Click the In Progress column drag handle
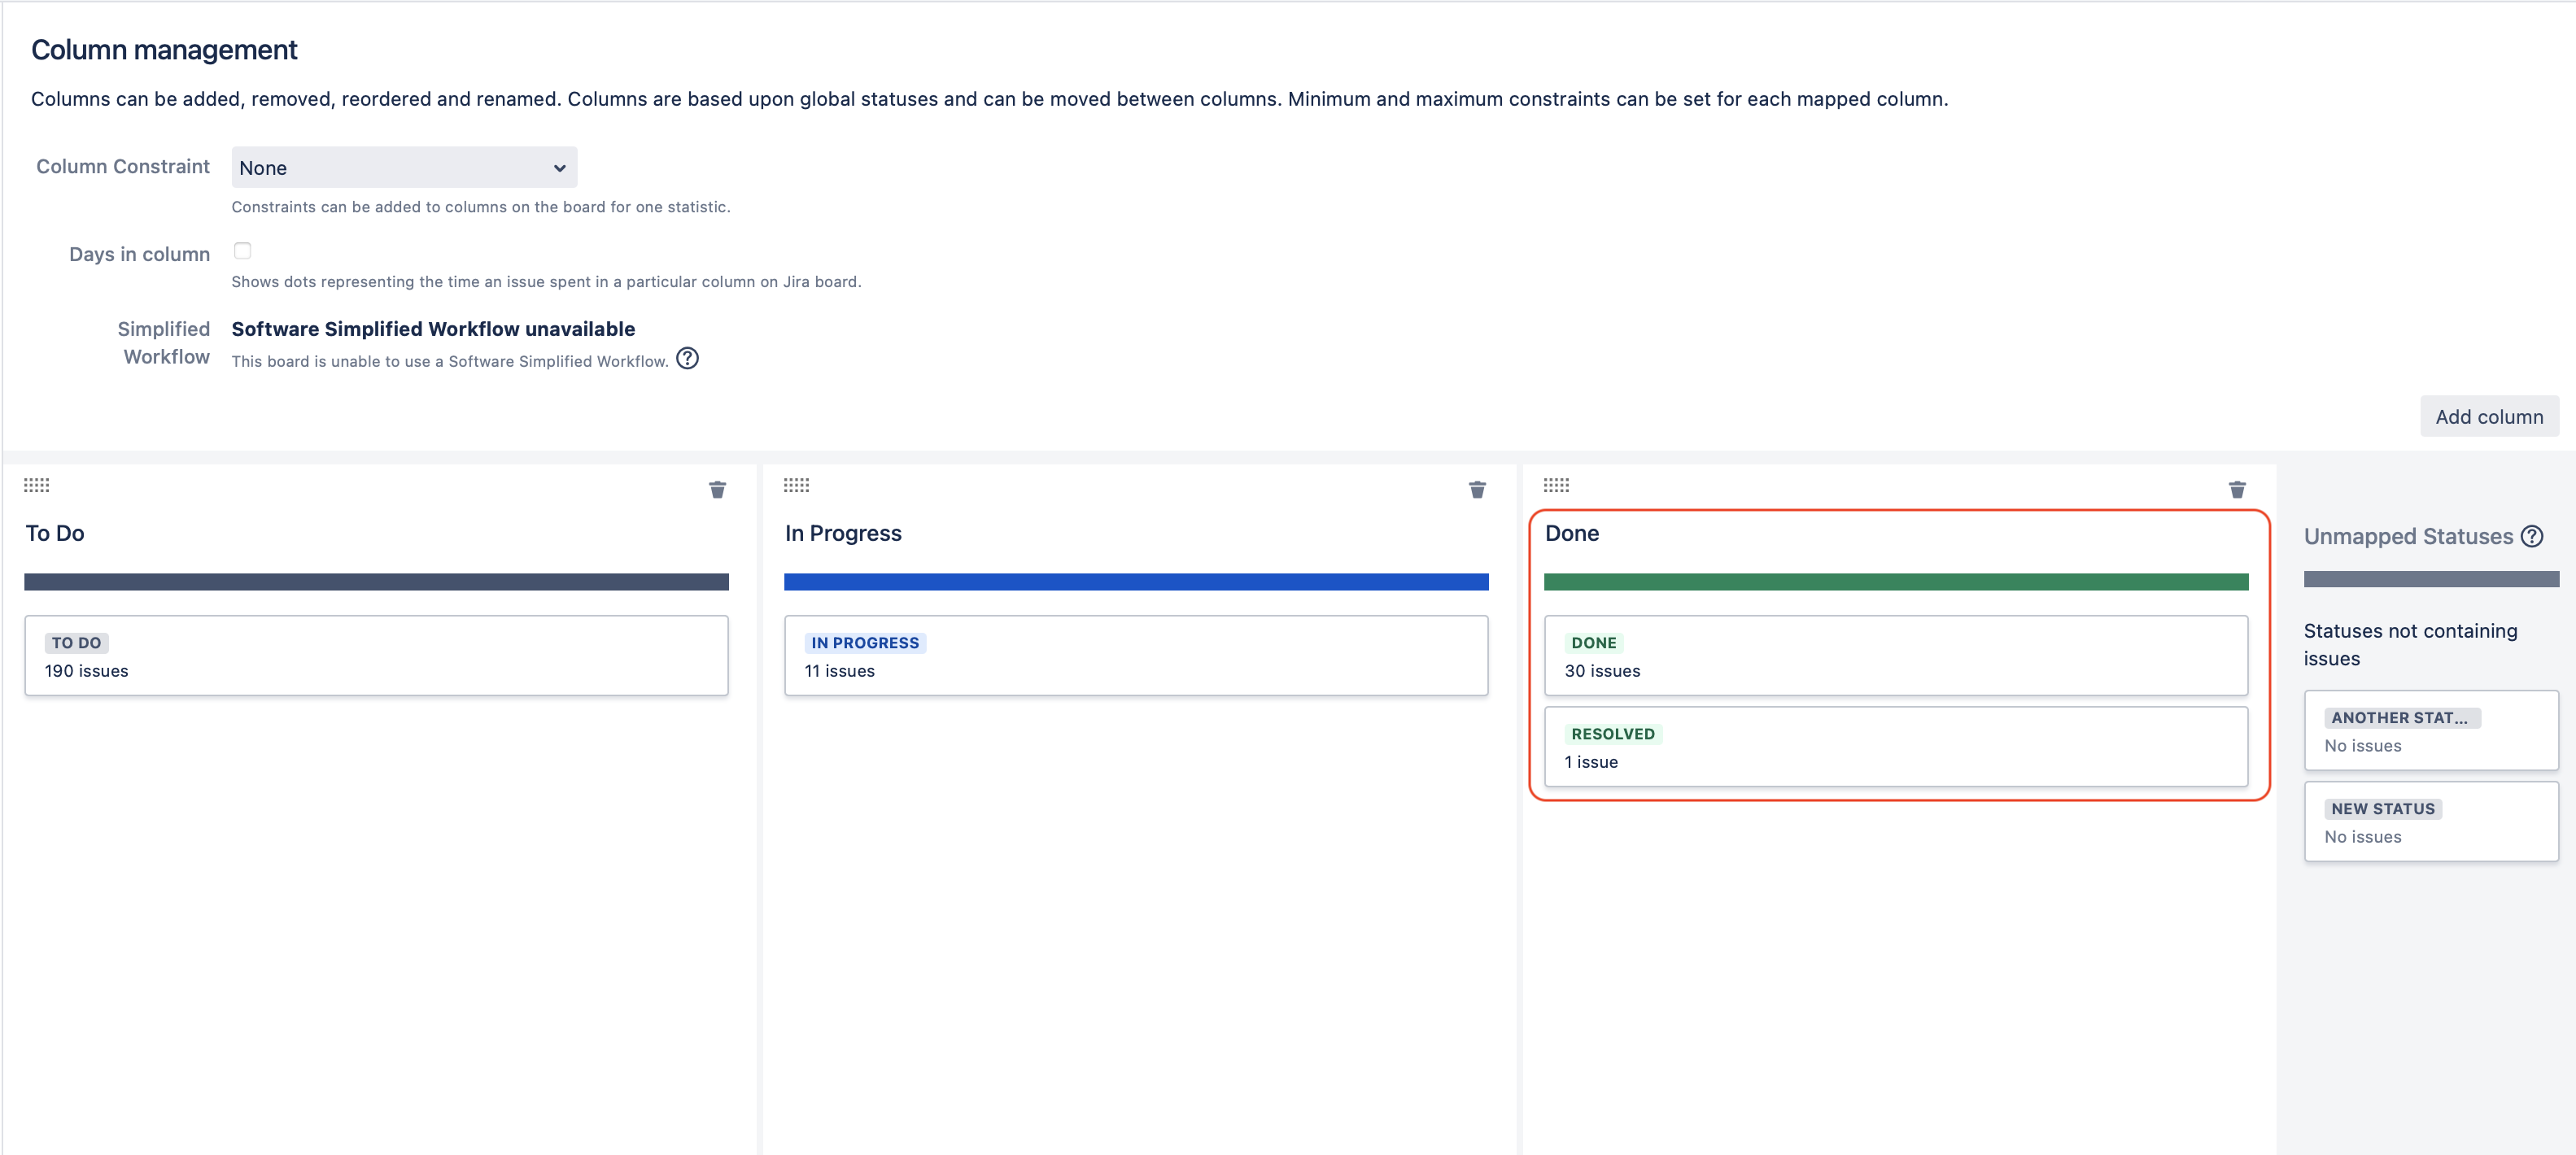The image size is (2576, 1155). [796, 485]
